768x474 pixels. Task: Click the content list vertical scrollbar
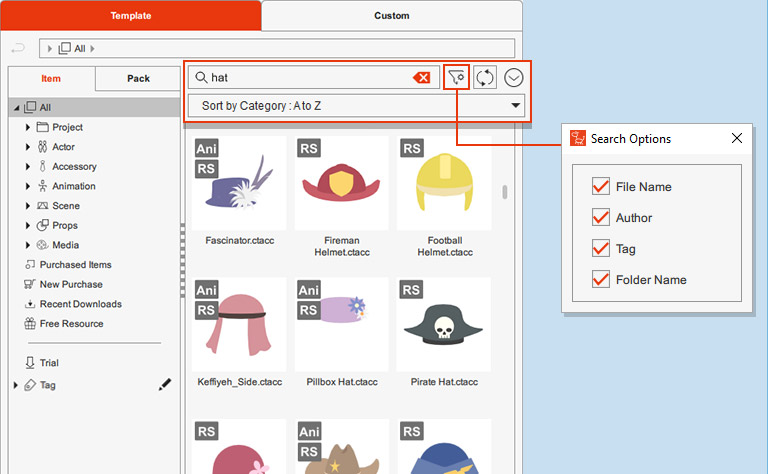504,192
